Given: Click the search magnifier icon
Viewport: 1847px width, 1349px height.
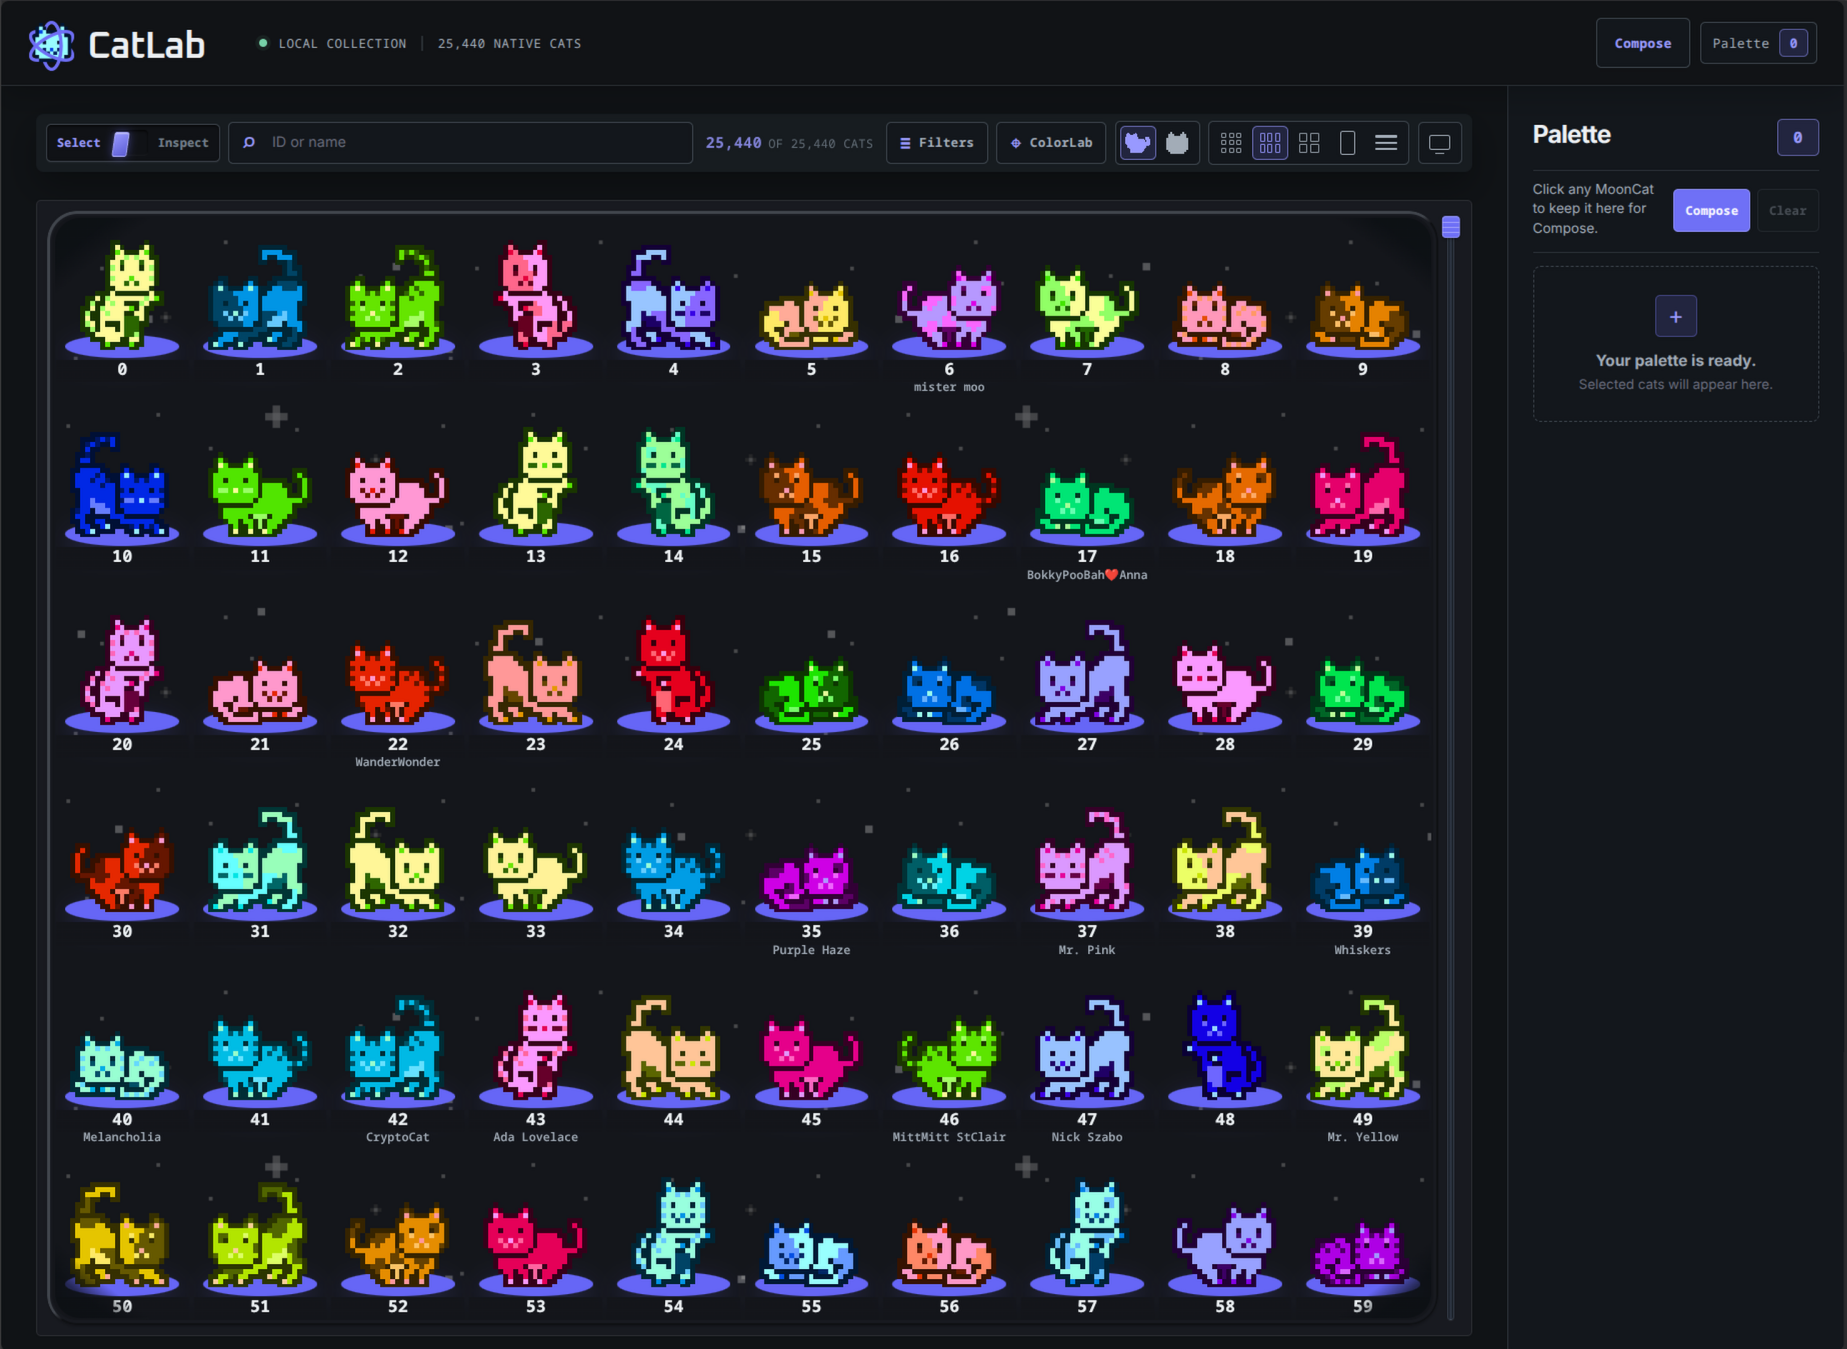Looking at the screenshot, I should point(249,143).
